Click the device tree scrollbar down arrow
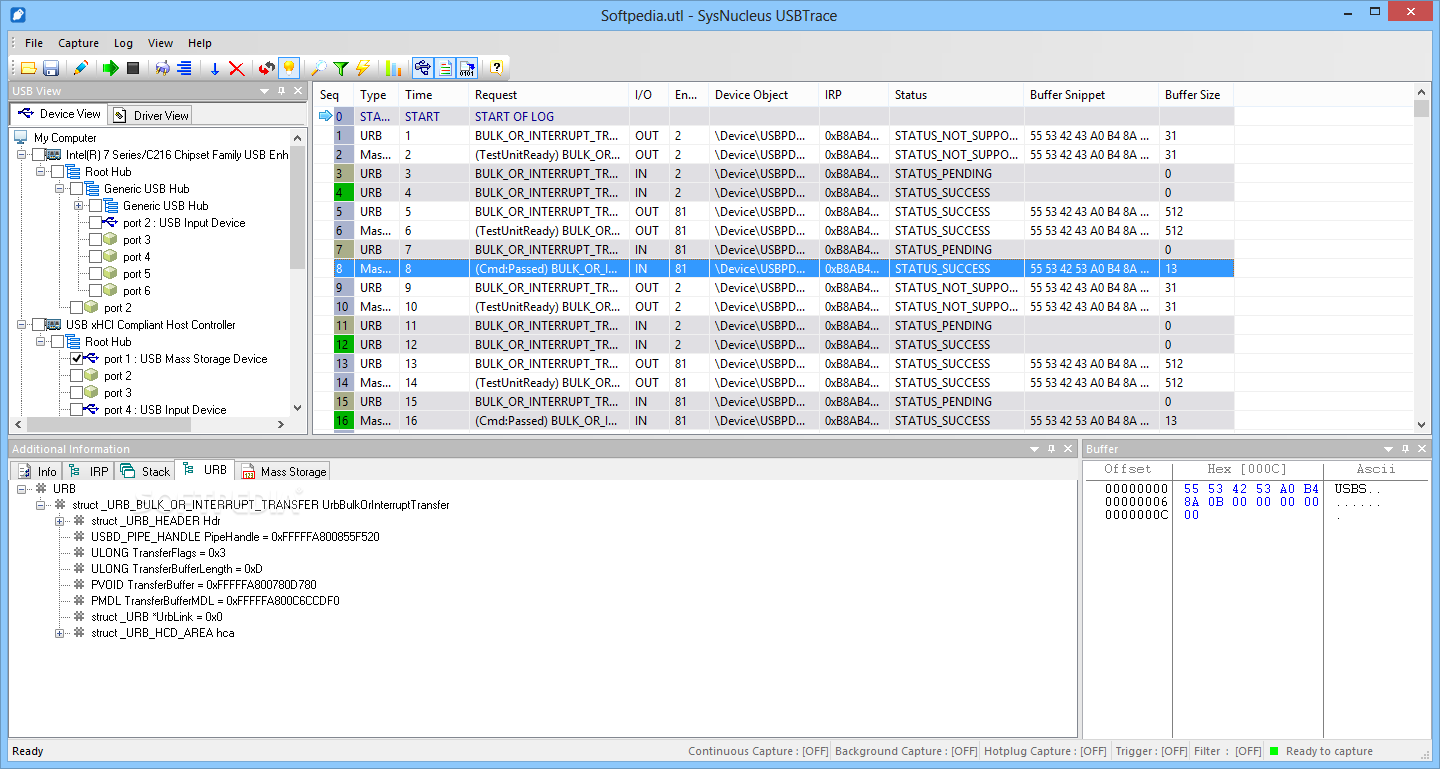The image size is (1440, 769). pos(297,408)
